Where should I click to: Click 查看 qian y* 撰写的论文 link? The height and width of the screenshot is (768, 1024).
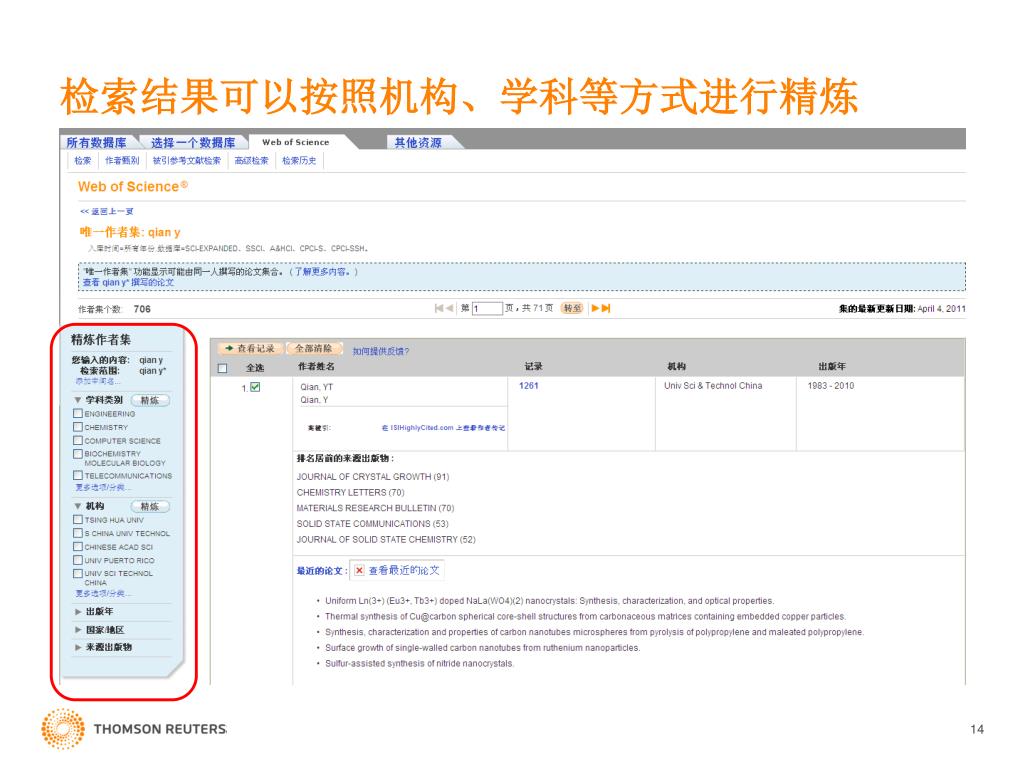click(129, 282)
